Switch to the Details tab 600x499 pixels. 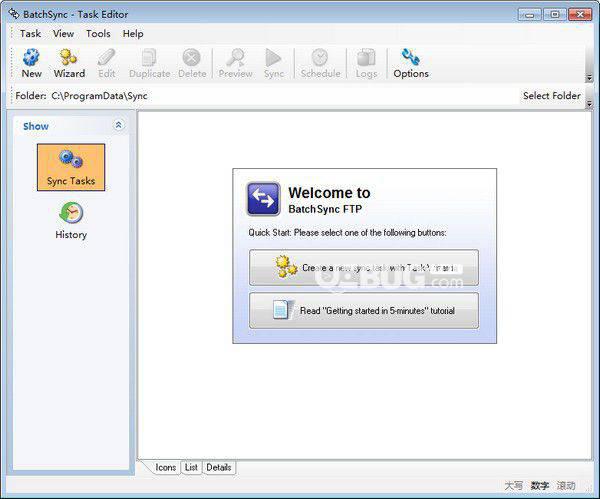point(219,467)
